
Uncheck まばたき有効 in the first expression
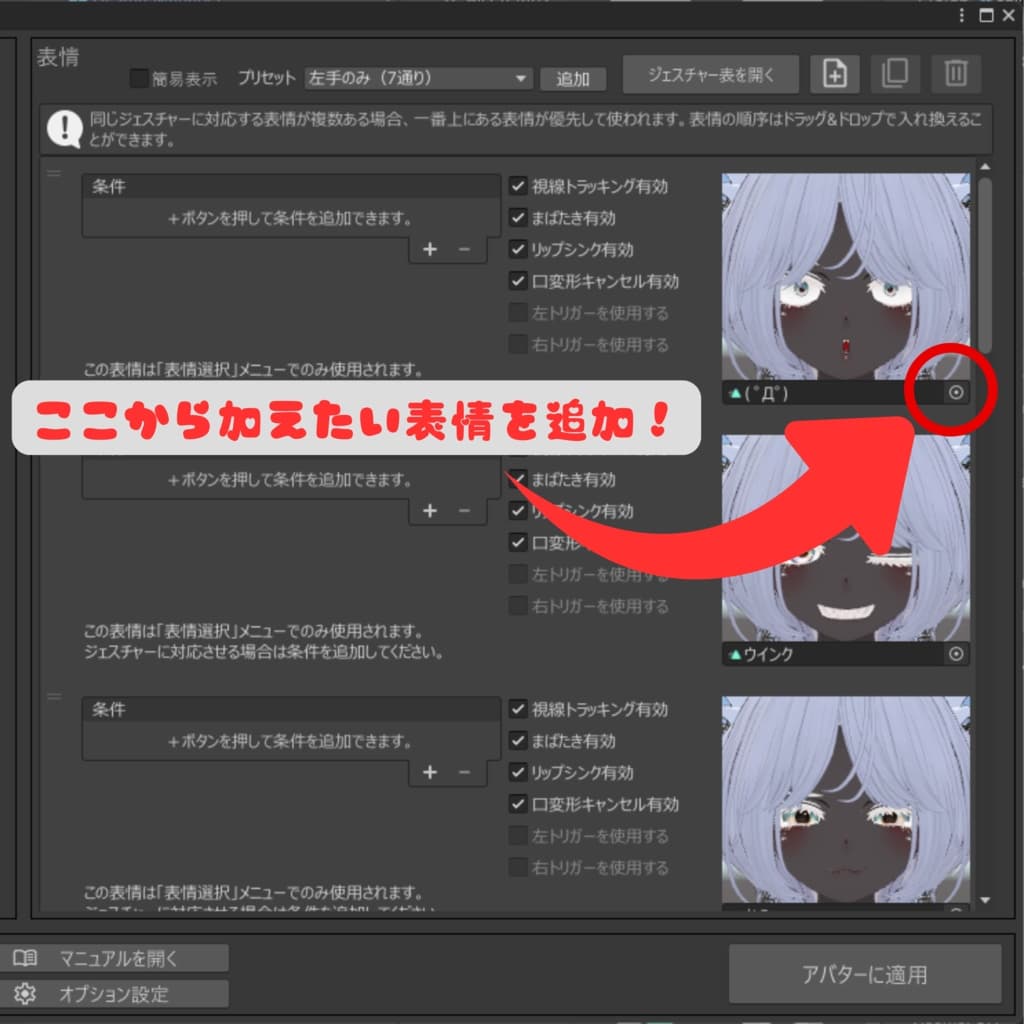(x=518, y=218)
